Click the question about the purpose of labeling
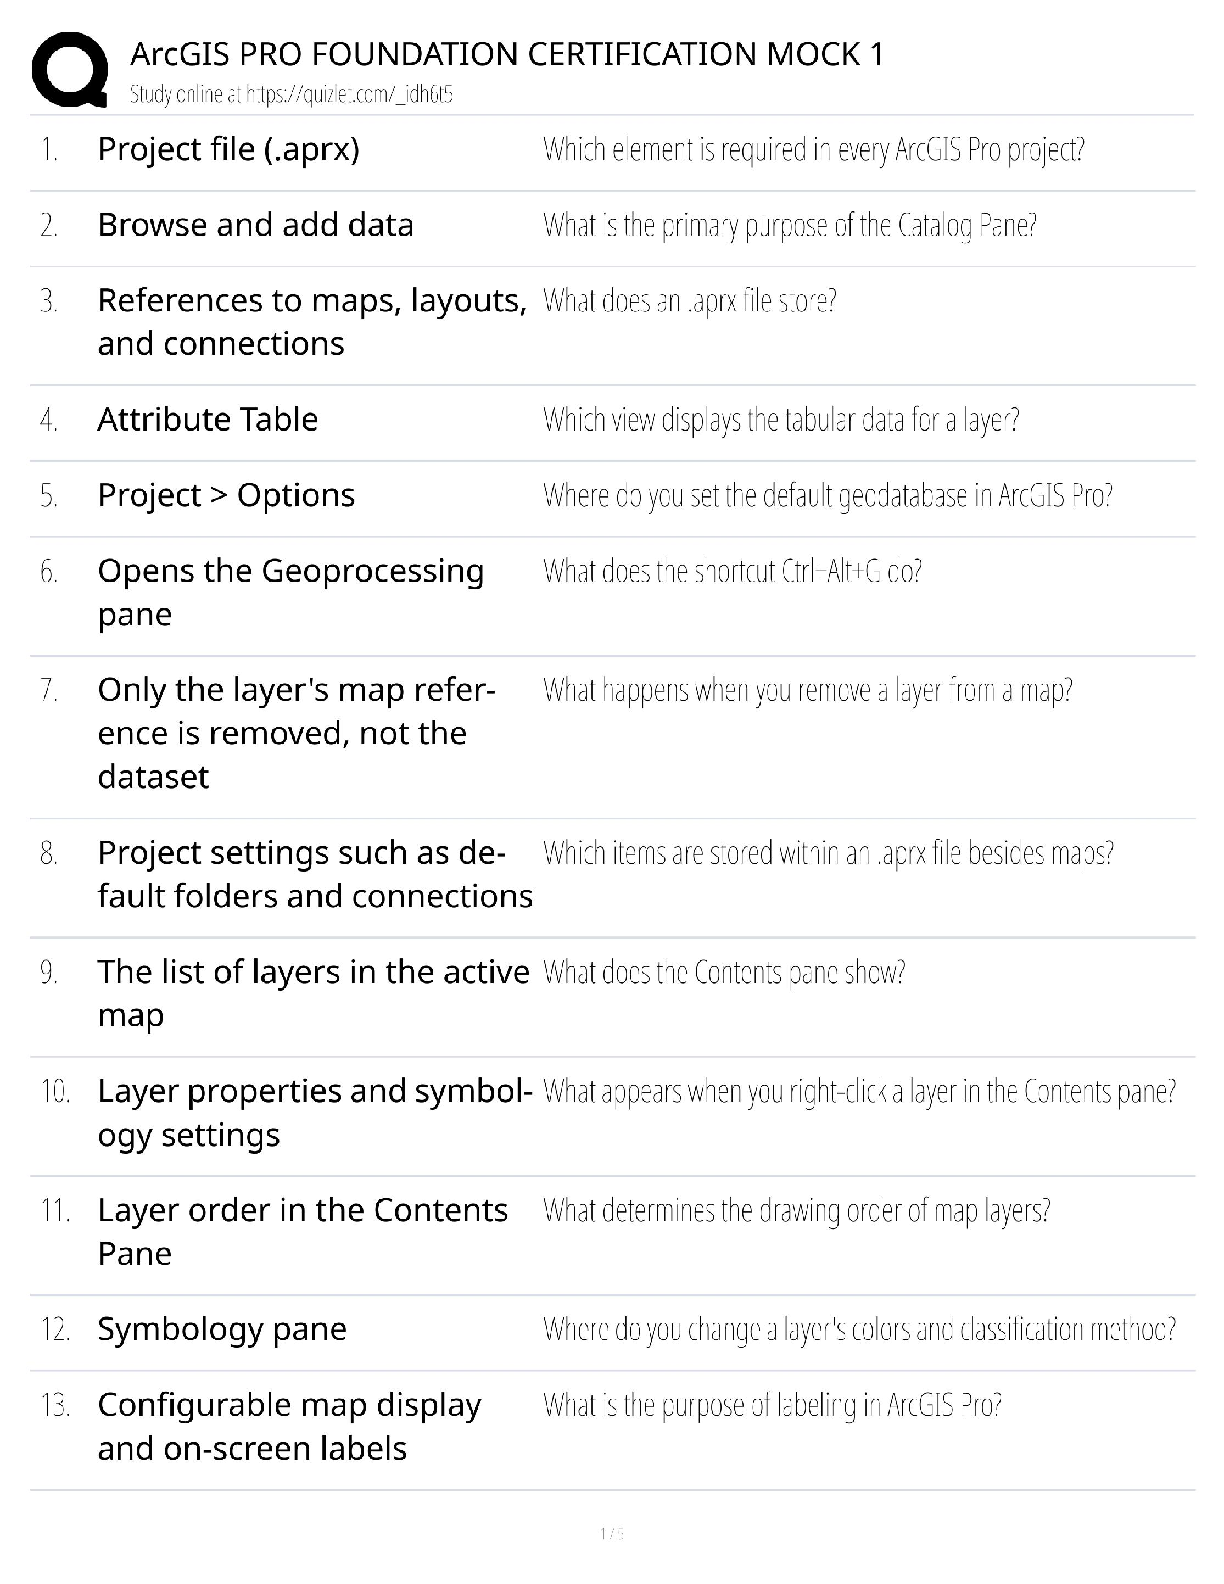This screenshot has width=1224, height=1584. (x=772, y=1405)
